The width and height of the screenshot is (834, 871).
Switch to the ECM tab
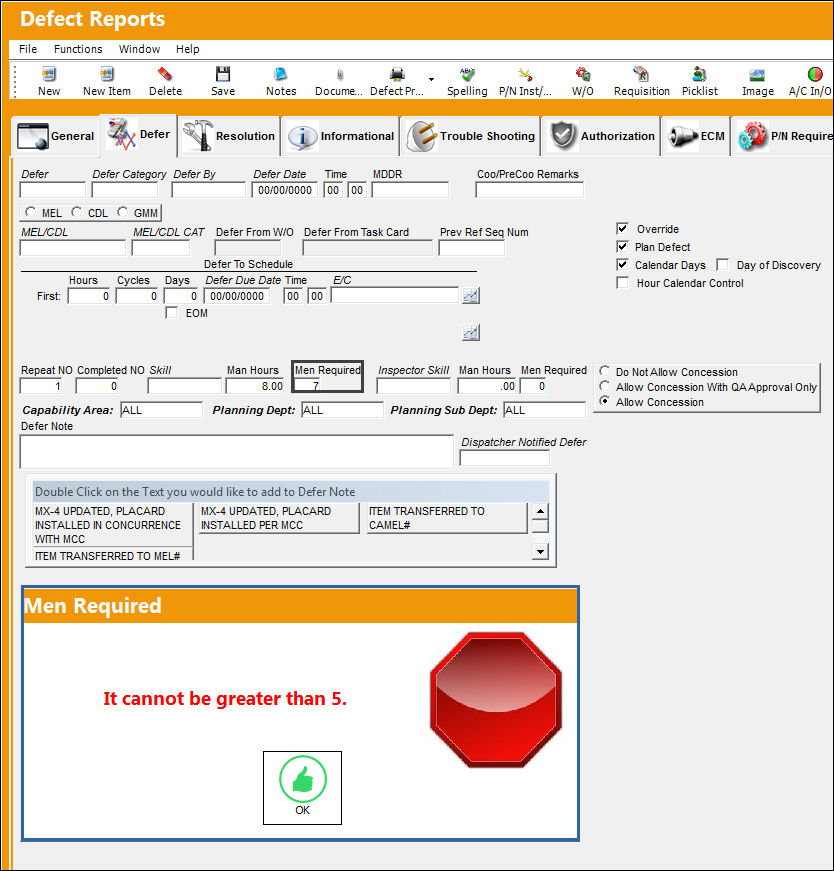coord(696,136)
